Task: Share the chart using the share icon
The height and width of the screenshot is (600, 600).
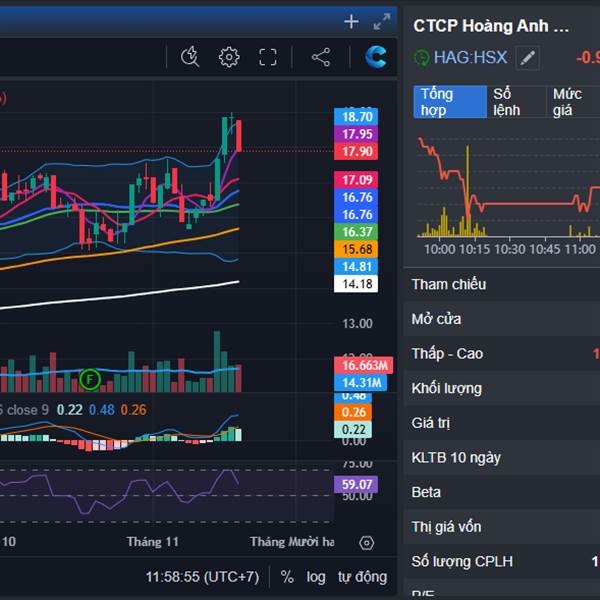Action: coord(321,57)
